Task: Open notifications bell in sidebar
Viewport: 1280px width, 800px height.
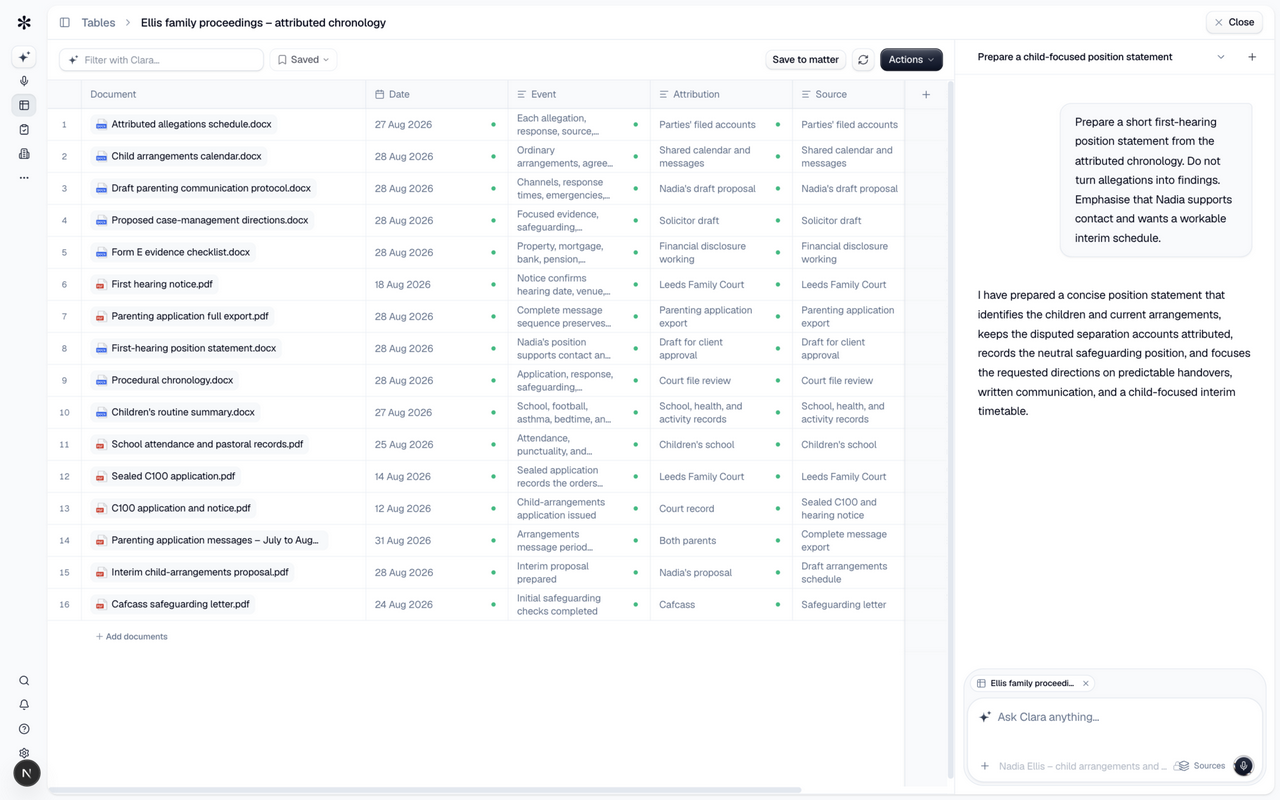Action: [24, 705]
